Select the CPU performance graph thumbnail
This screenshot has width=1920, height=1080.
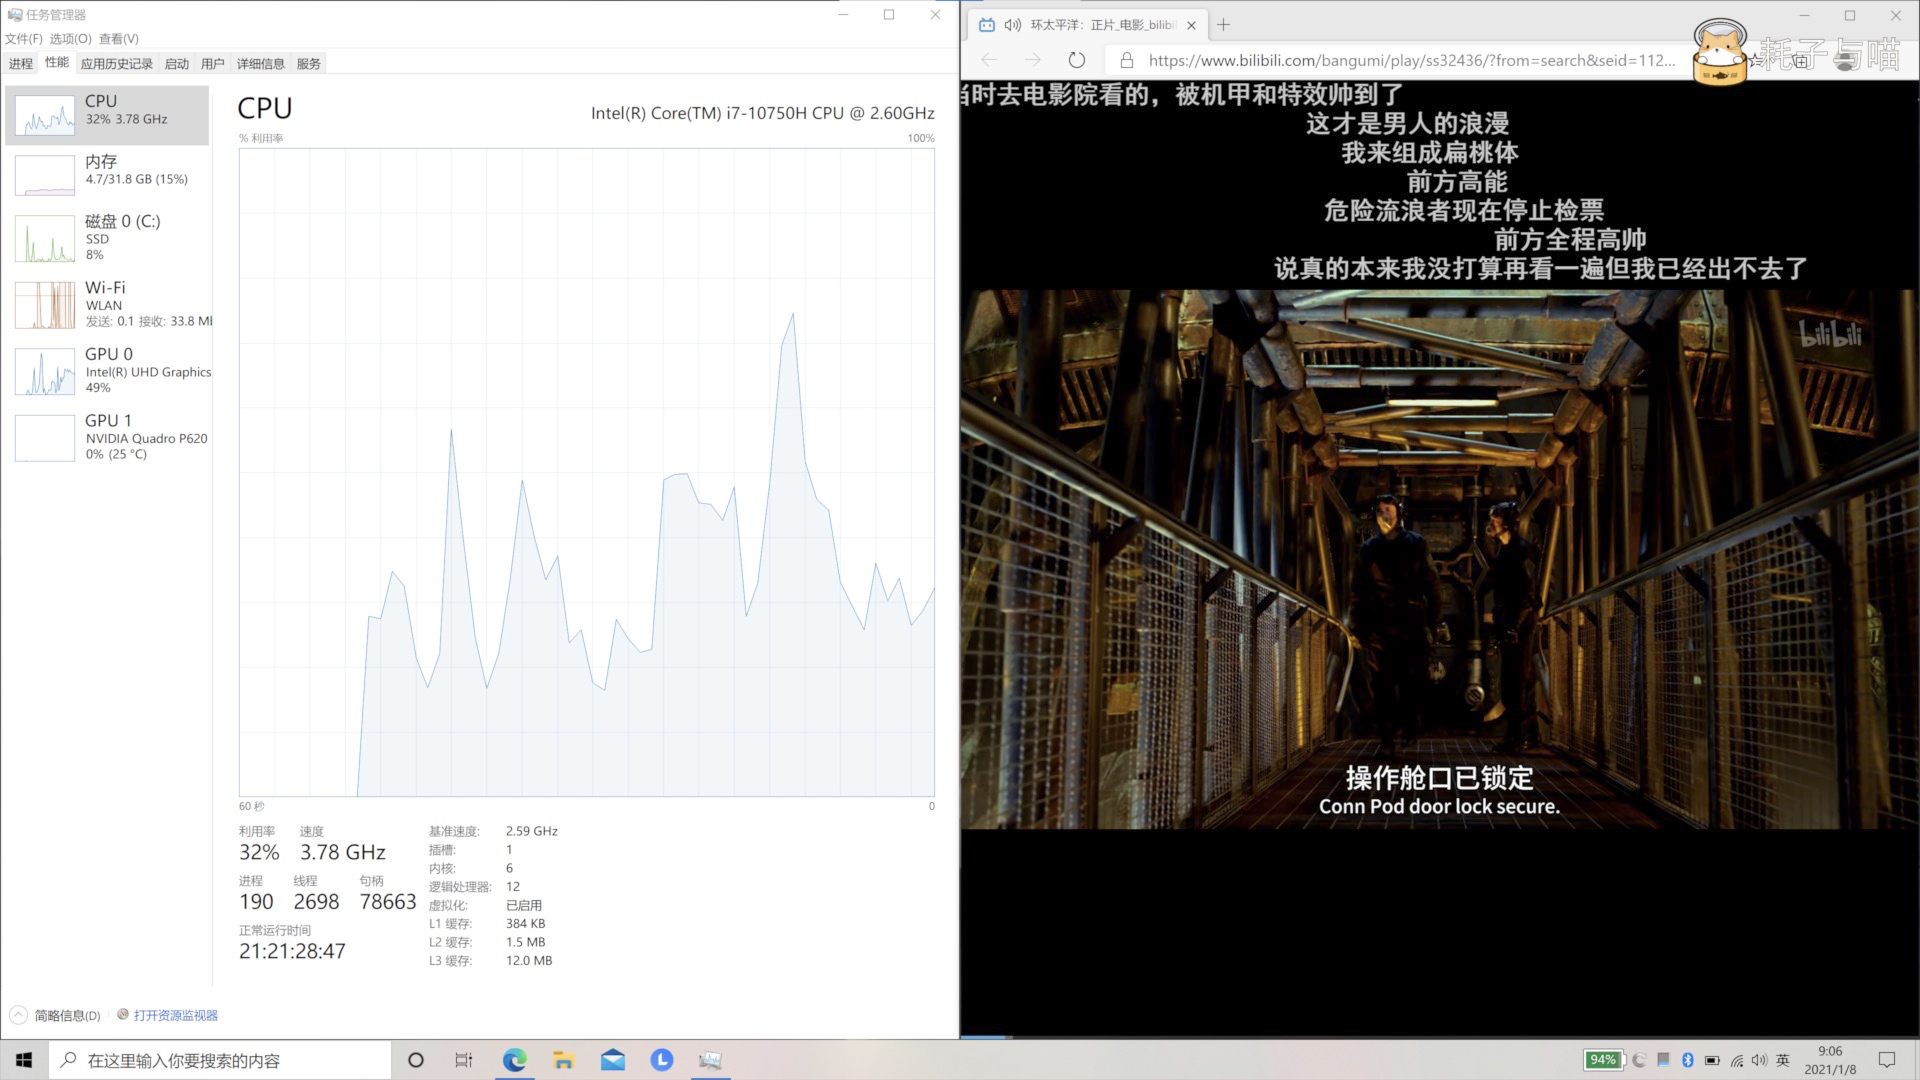pyautogui.click(x=45, y=114)
